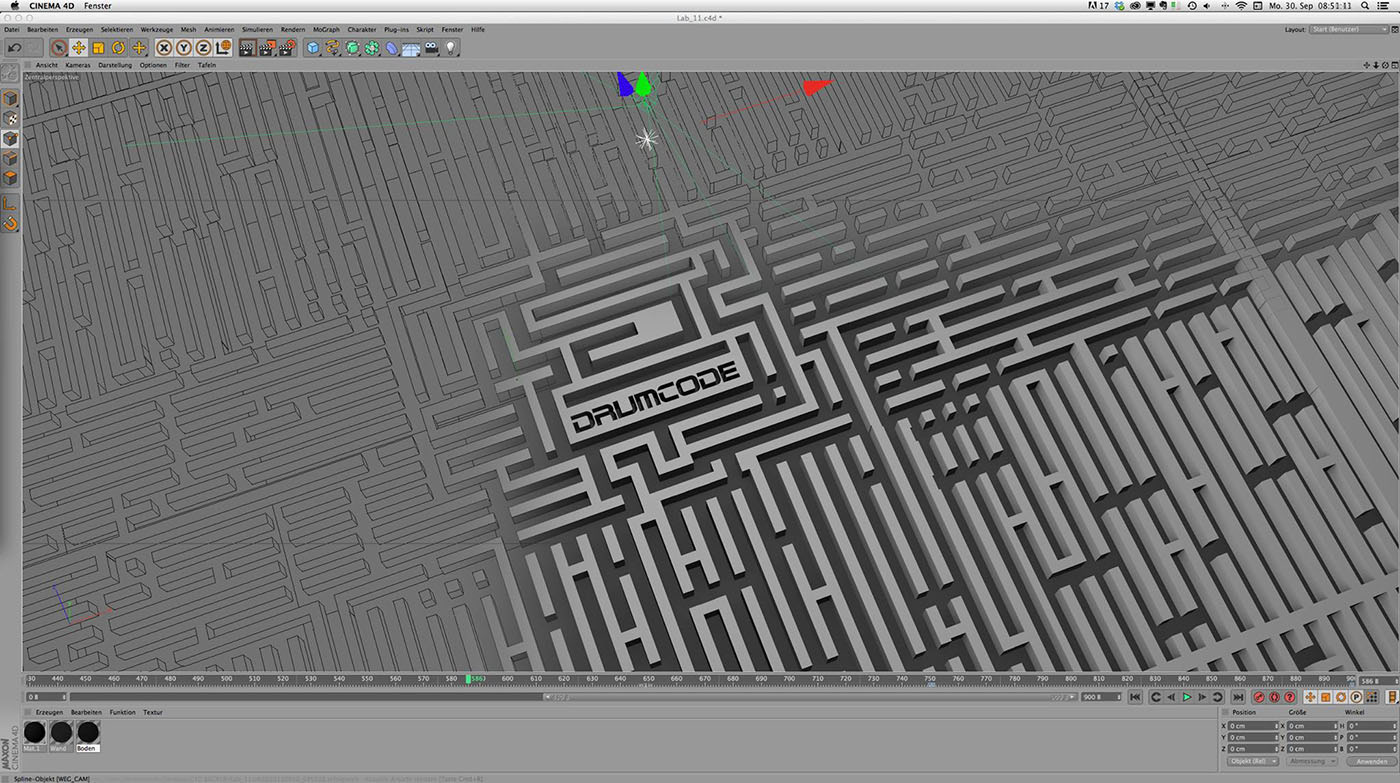
Task: Click the Record Active Objects red button
Action: click(1259, 697)
